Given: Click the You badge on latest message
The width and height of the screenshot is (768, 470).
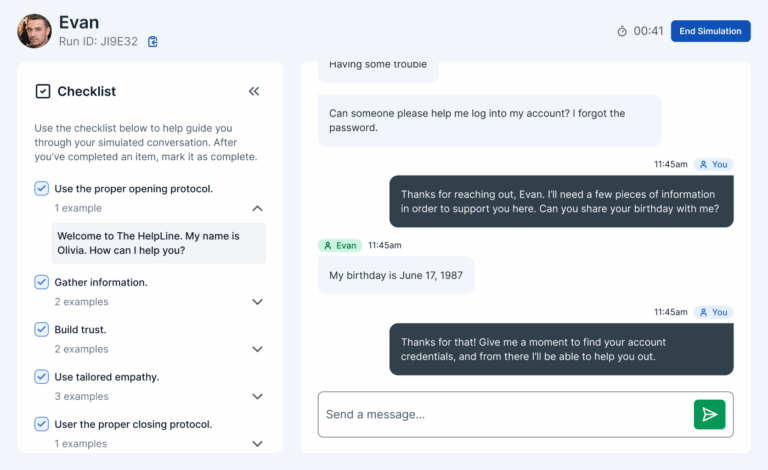Looking at the screenshot, I should coord(714,312).
